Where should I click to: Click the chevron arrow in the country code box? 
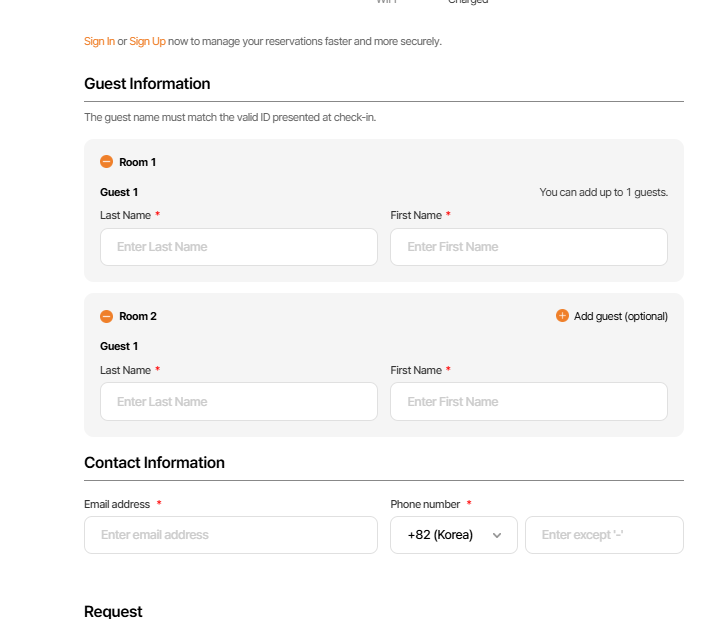point(497,536)
